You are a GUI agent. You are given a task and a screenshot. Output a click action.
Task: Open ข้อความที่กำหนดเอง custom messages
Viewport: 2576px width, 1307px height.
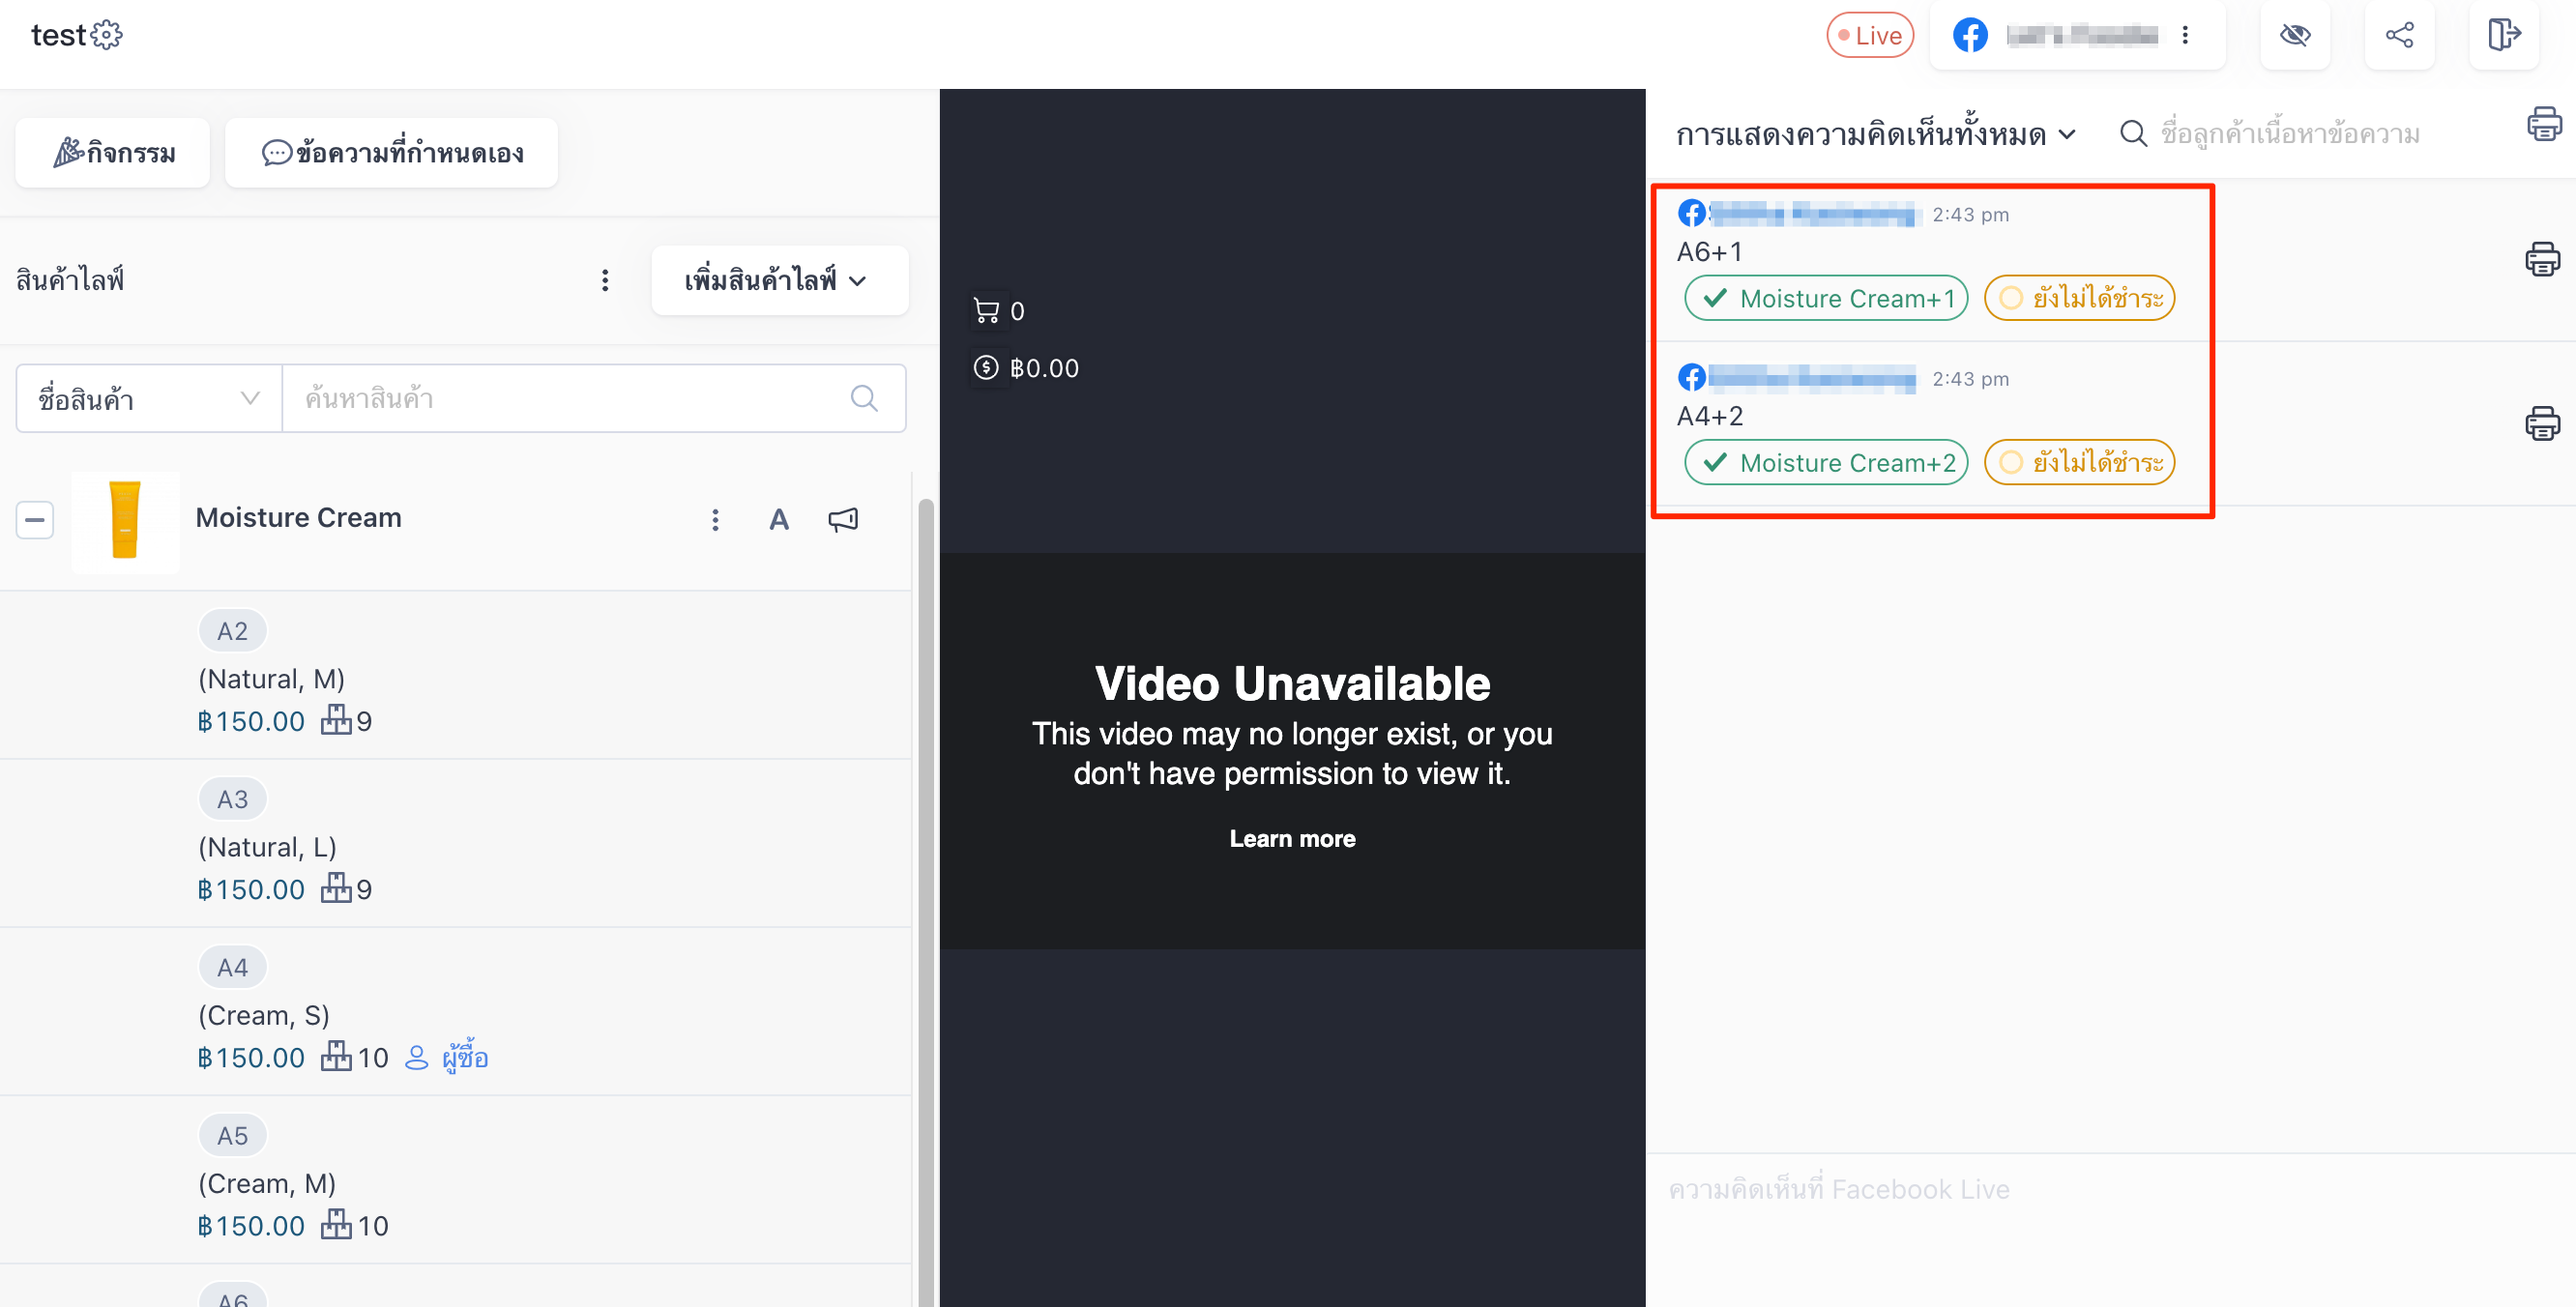391,153
